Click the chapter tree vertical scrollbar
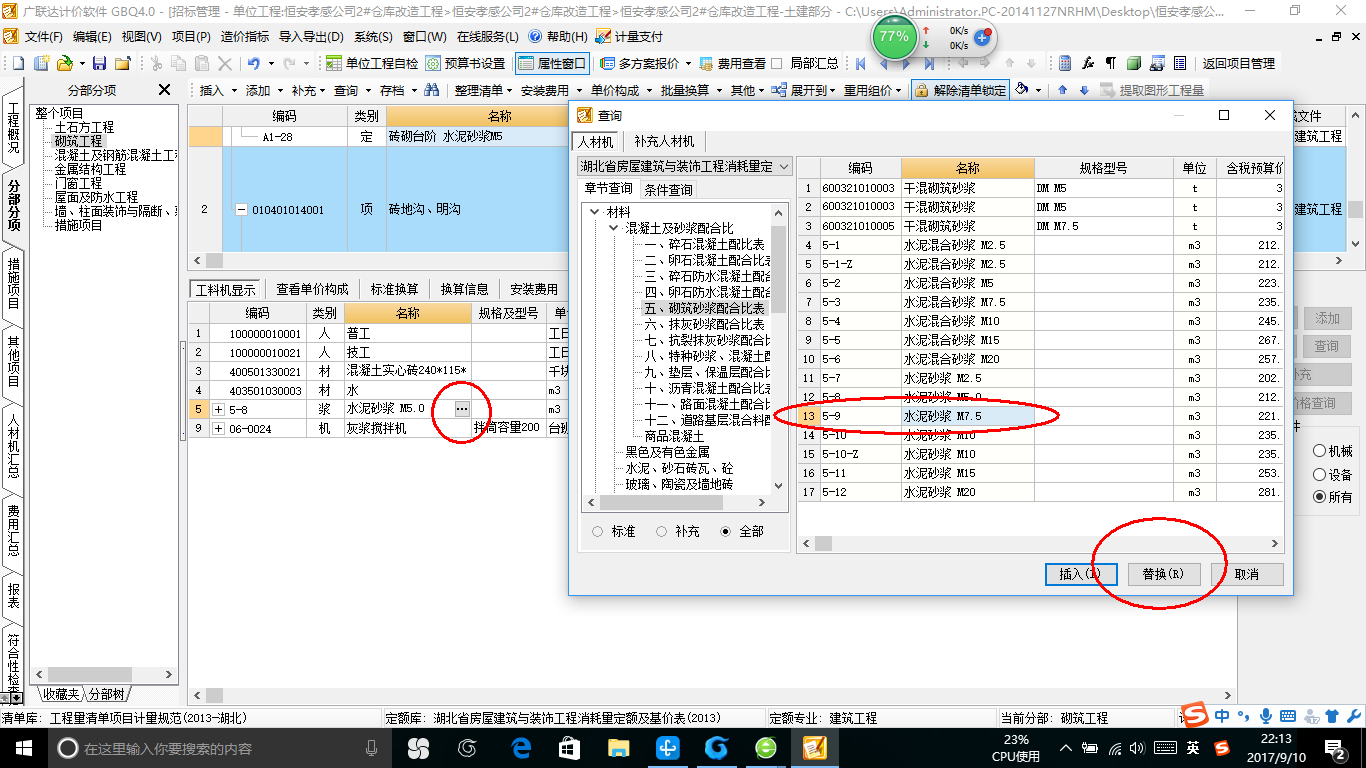This screenshot has width=1366, height=768. [x=780, y=347]
